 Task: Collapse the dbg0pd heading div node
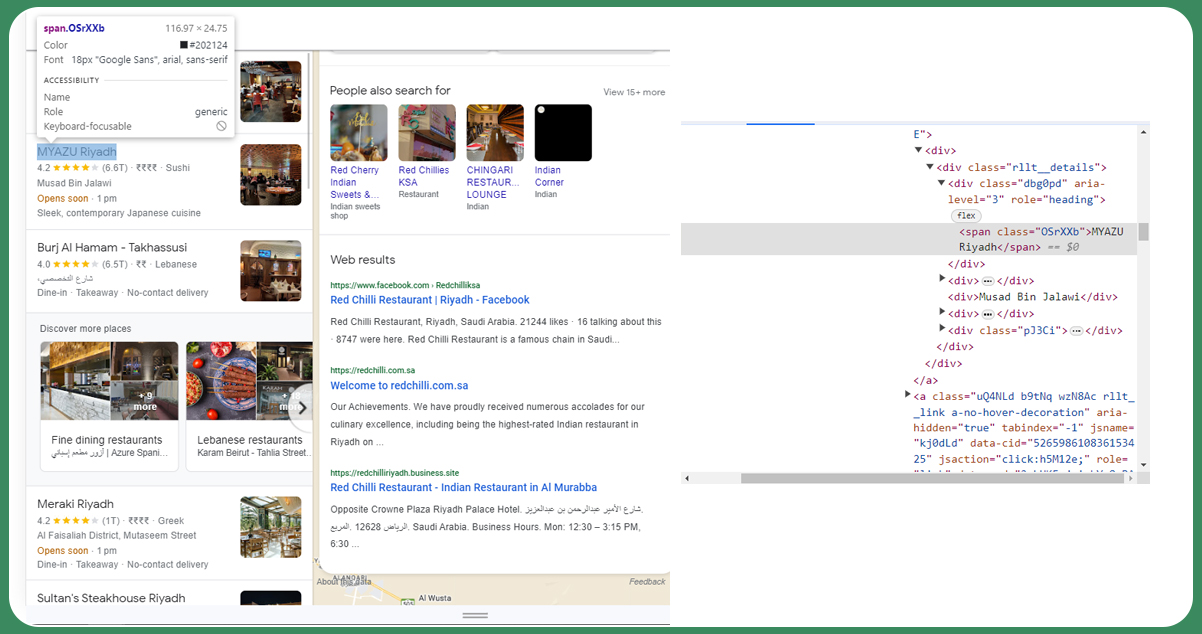point(942,183)
